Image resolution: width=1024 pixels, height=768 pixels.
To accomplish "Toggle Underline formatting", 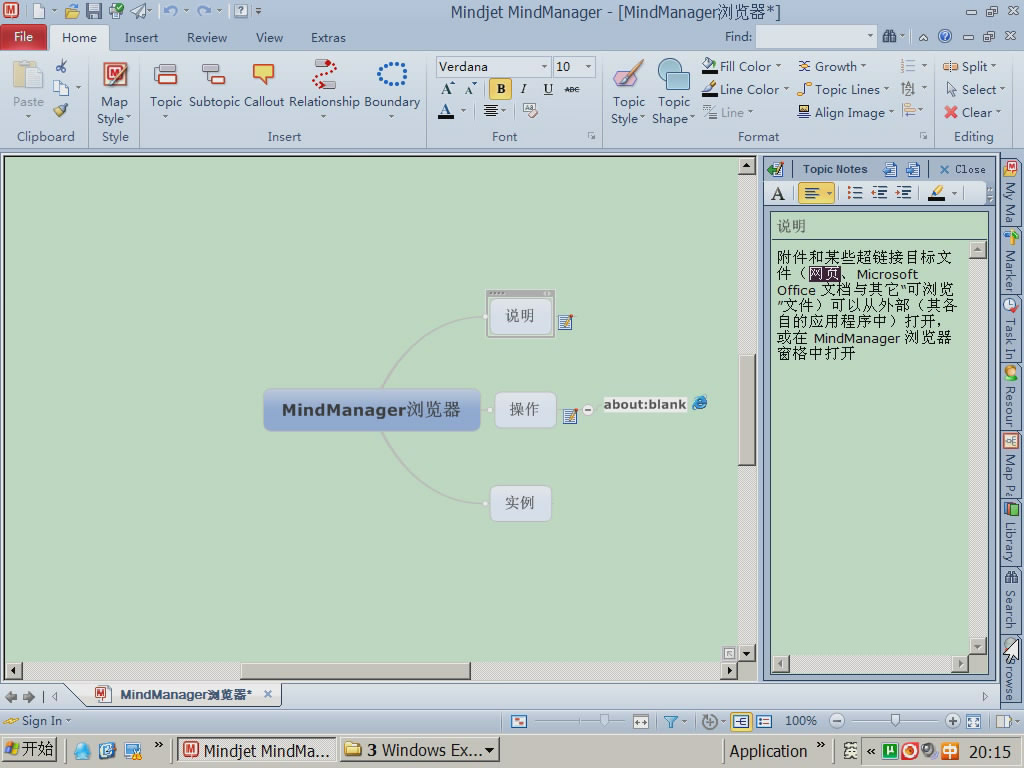I will click(548, 89).
